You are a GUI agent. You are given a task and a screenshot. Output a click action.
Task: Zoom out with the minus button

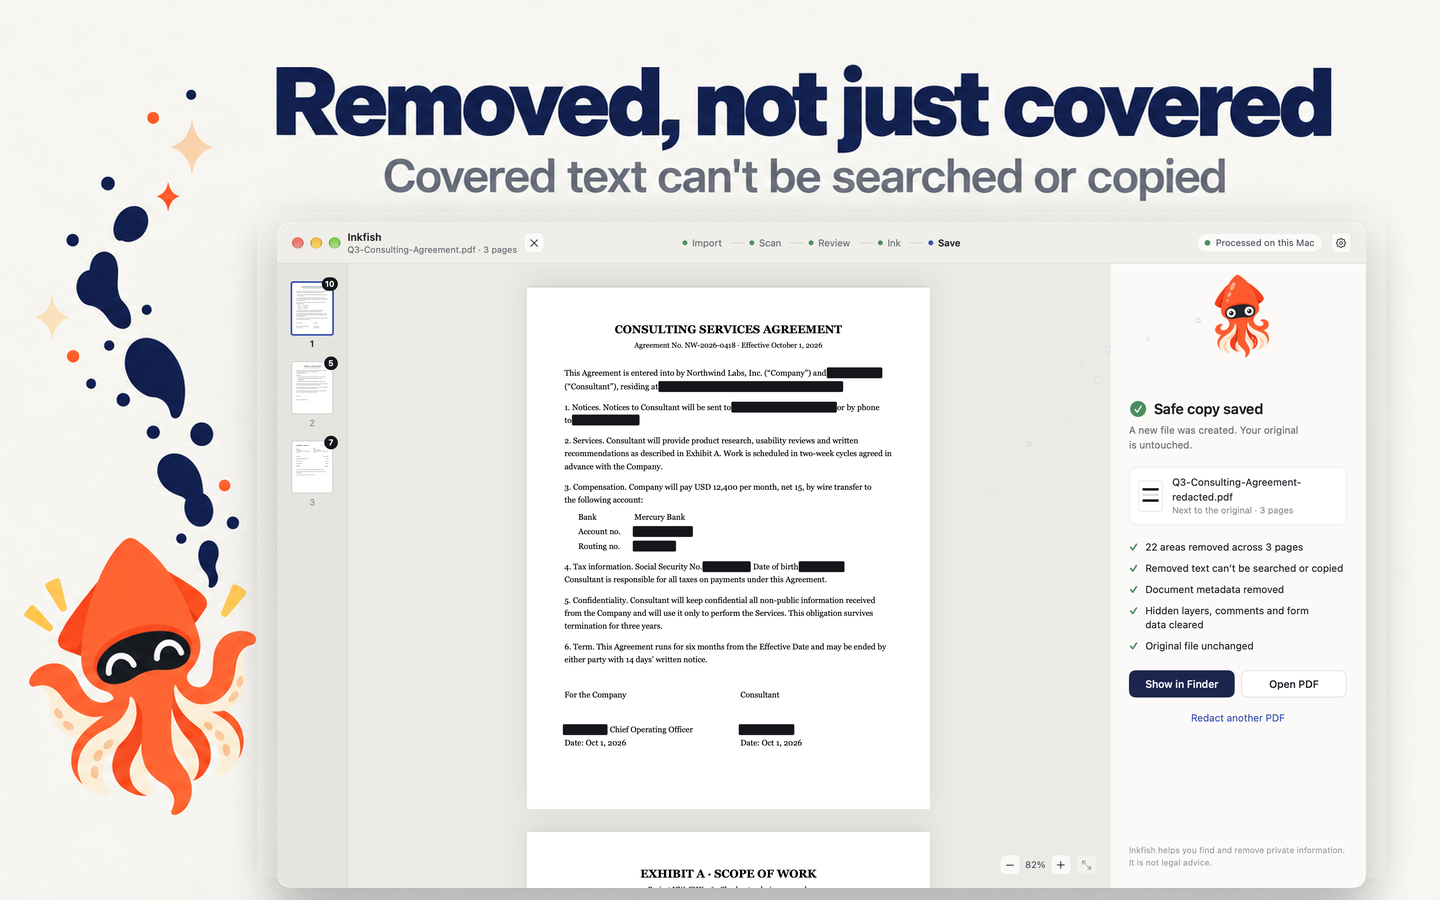(x=1010, y=865)
